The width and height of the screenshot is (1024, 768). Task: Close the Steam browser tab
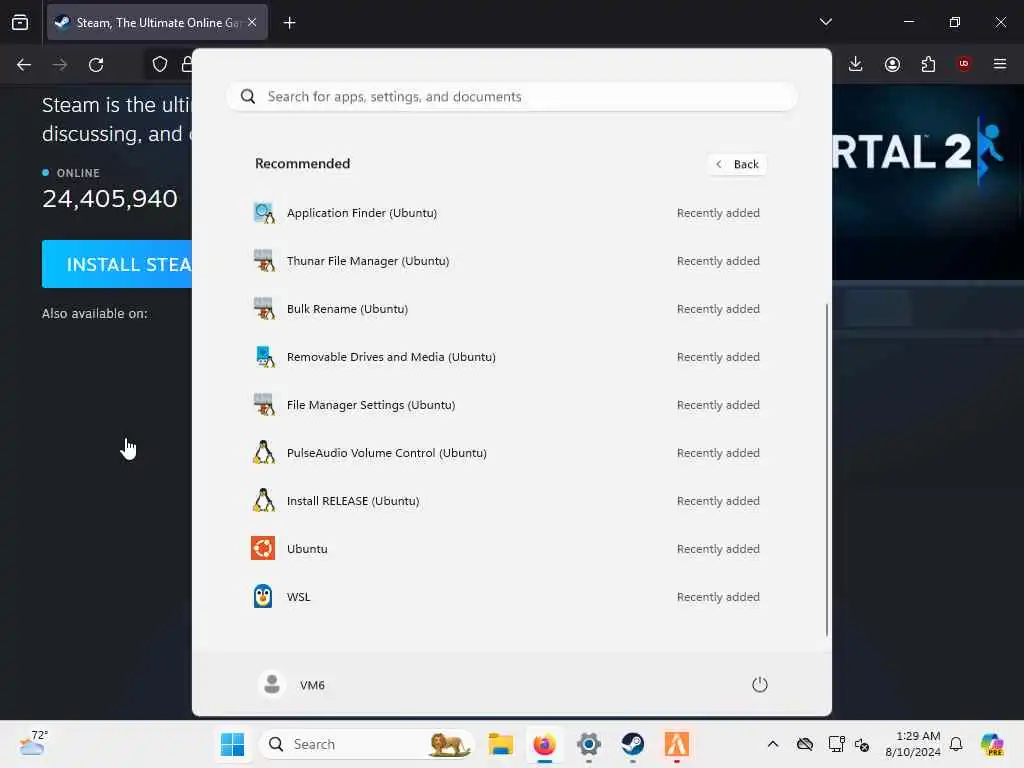click(x=252, y=22)
